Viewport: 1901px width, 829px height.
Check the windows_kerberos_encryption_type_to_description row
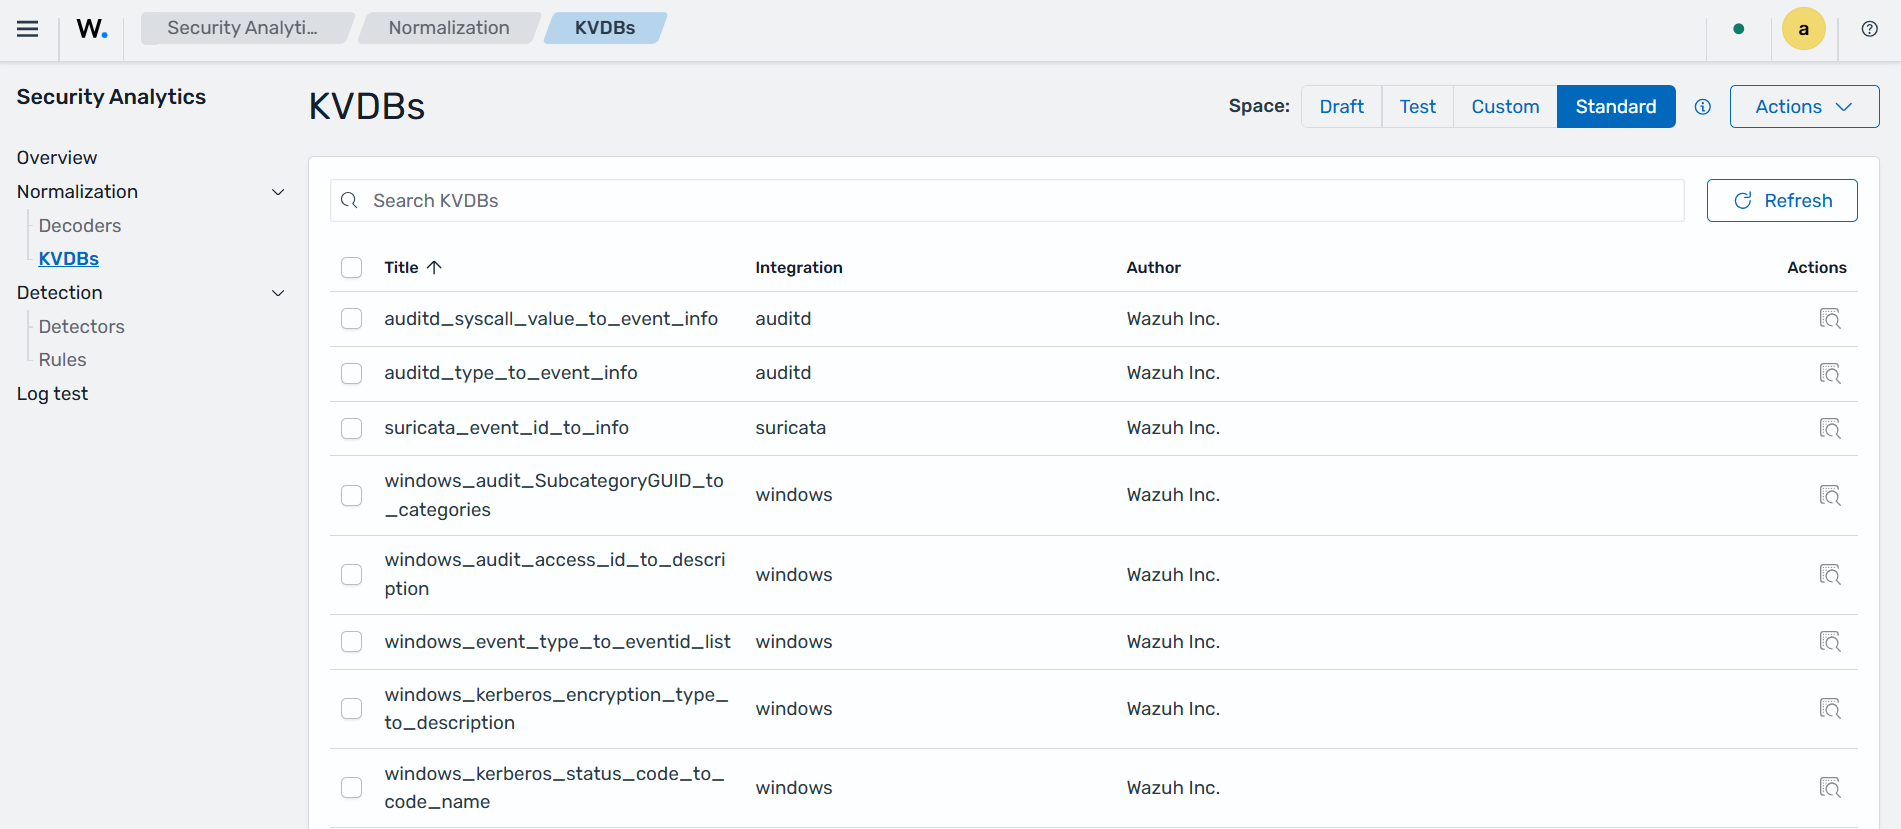351,708
